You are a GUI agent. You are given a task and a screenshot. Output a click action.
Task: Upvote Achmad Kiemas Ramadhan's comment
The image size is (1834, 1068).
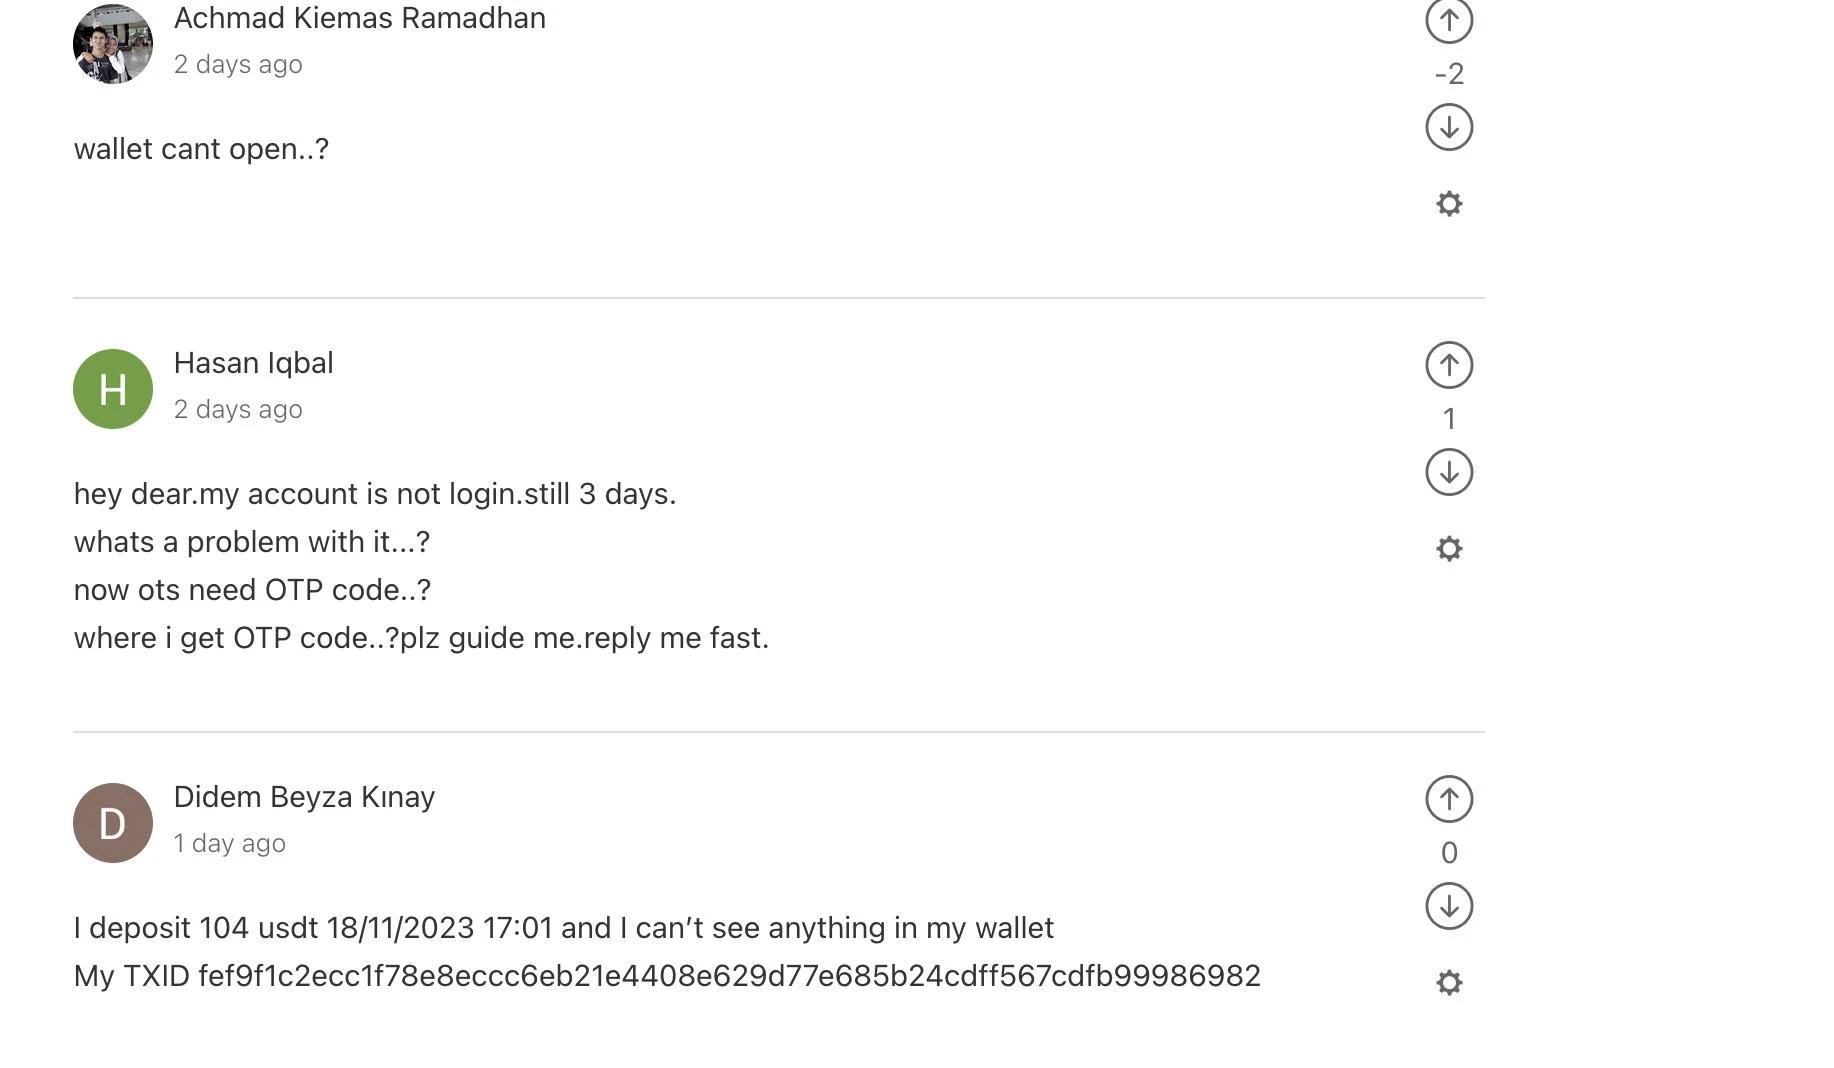tap(1448, 20)
